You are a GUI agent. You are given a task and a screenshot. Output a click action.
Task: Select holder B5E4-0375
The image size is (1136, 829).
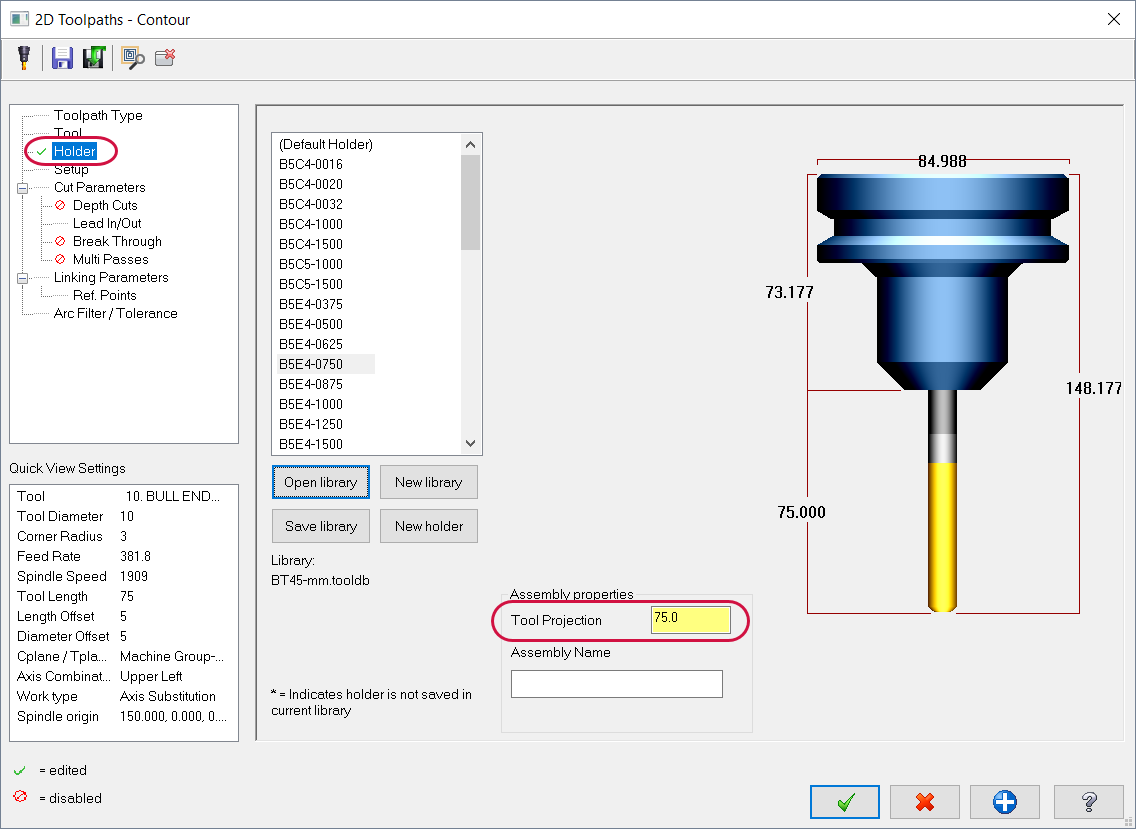[x=311, y=304]
